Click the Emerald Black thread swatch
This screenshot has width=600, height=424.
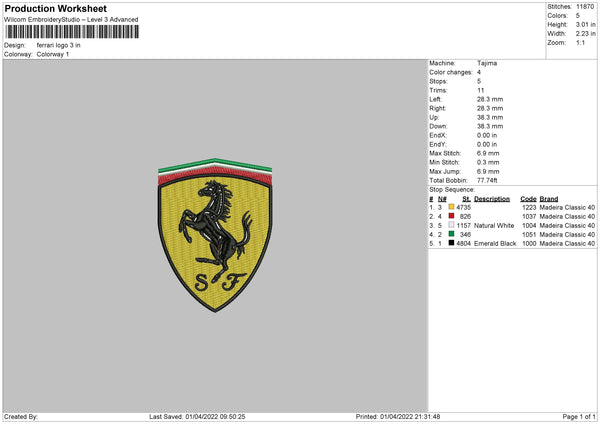451,243
